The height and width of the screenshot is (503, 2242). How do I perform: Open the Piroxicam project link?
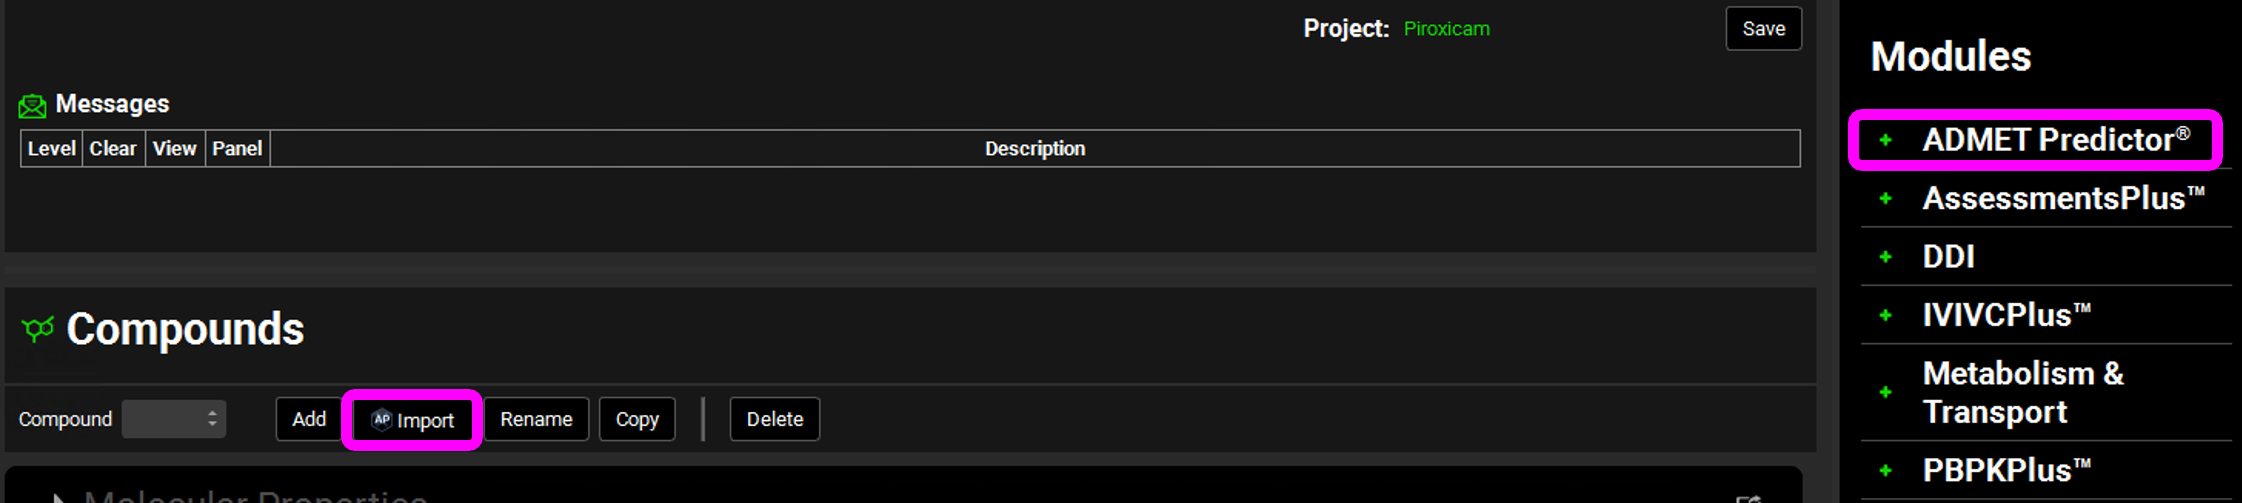(x=1446, y=29)
